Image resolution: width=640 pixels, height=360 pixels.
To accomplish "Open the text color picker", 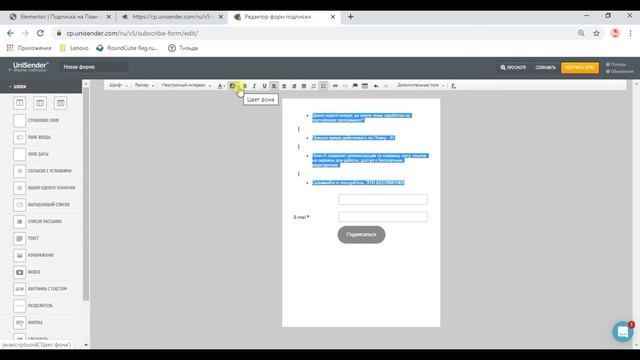I will [x=221, y=86].
